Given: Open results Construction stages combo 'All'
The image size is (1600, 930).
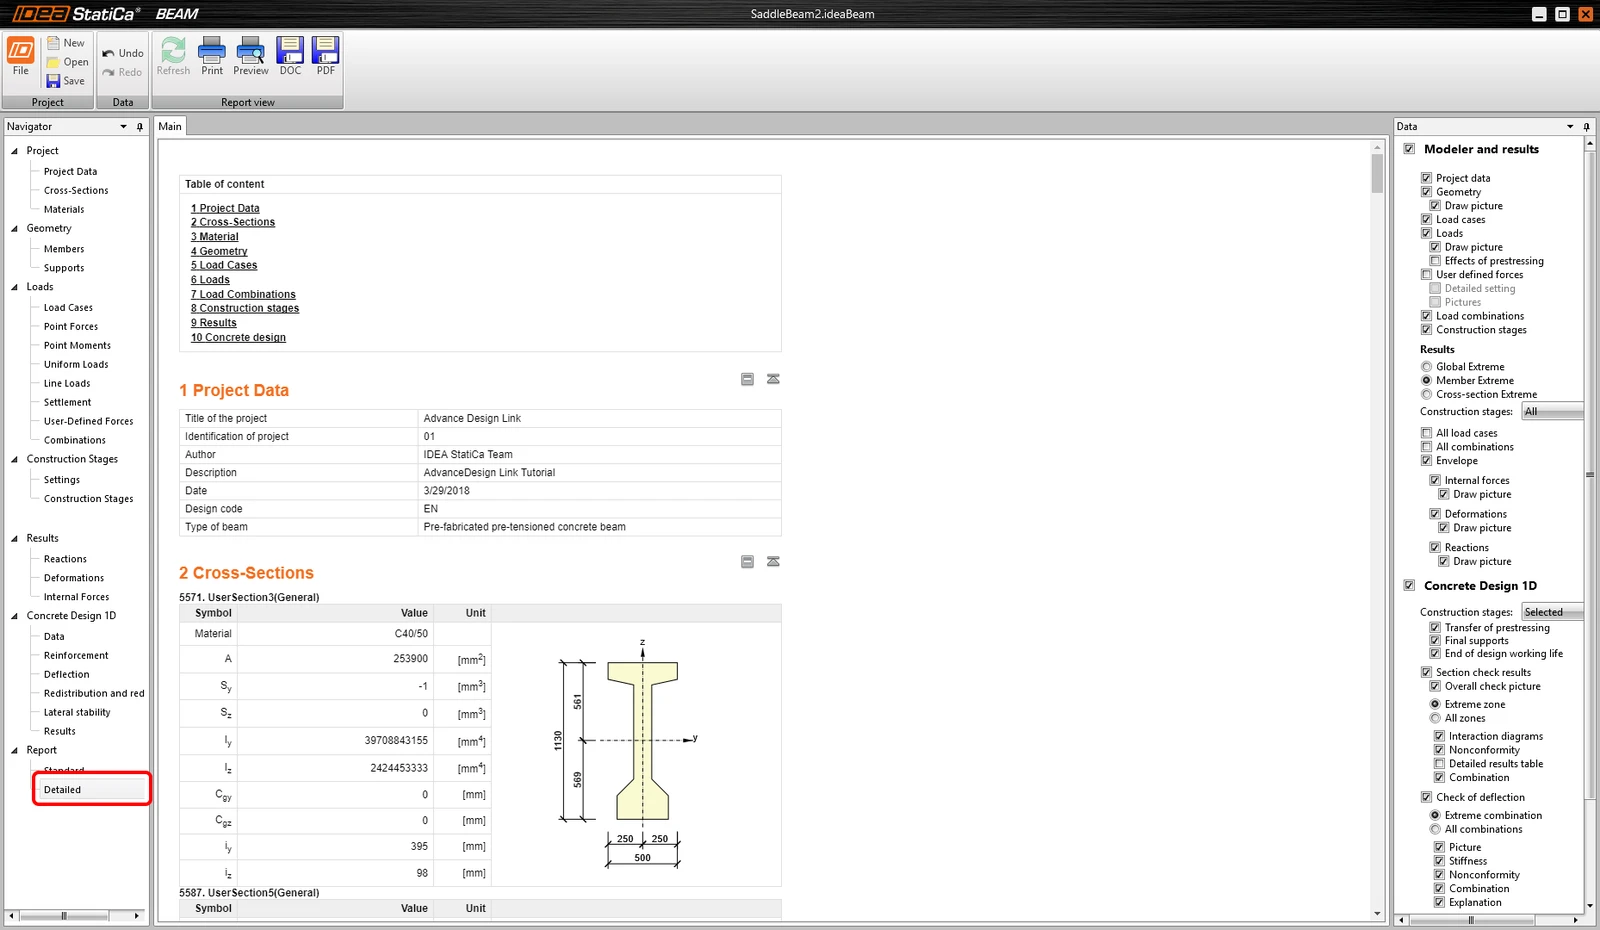Looking at the screenshot, I should pos(1552,412).
